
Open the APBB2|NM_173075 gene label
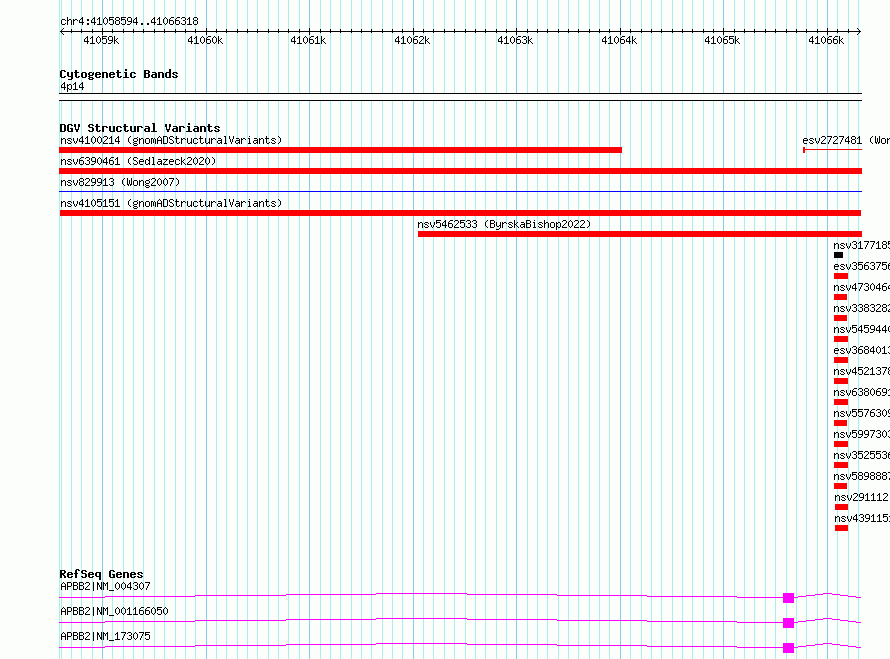point(105,636)
